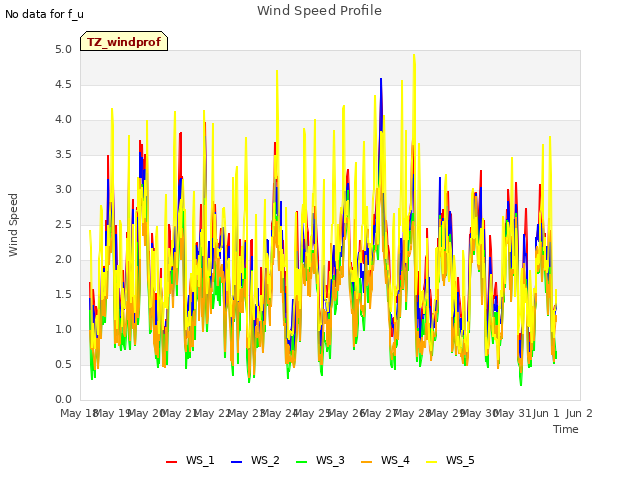Click the green WS_3 legend swatch
640x480 pixels.
tap(301, 462)
